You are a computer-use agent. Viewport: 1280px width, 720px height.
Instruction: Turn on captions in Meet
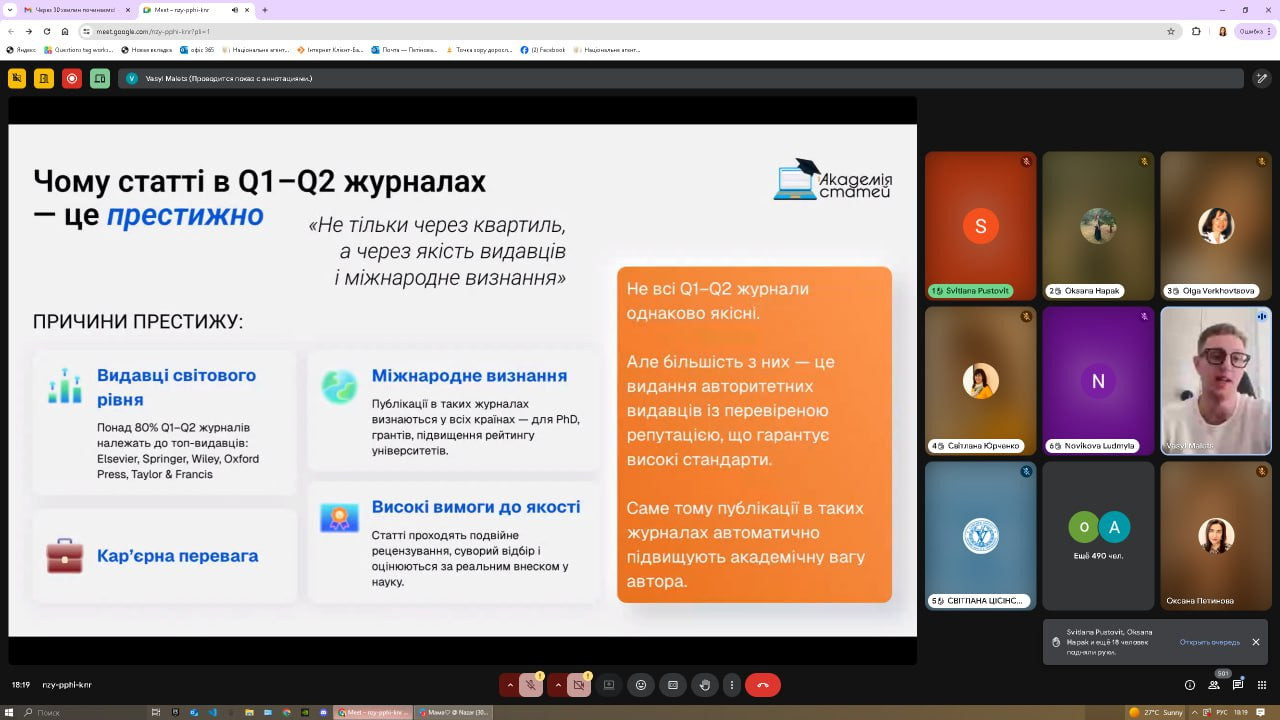pos(673,685)
